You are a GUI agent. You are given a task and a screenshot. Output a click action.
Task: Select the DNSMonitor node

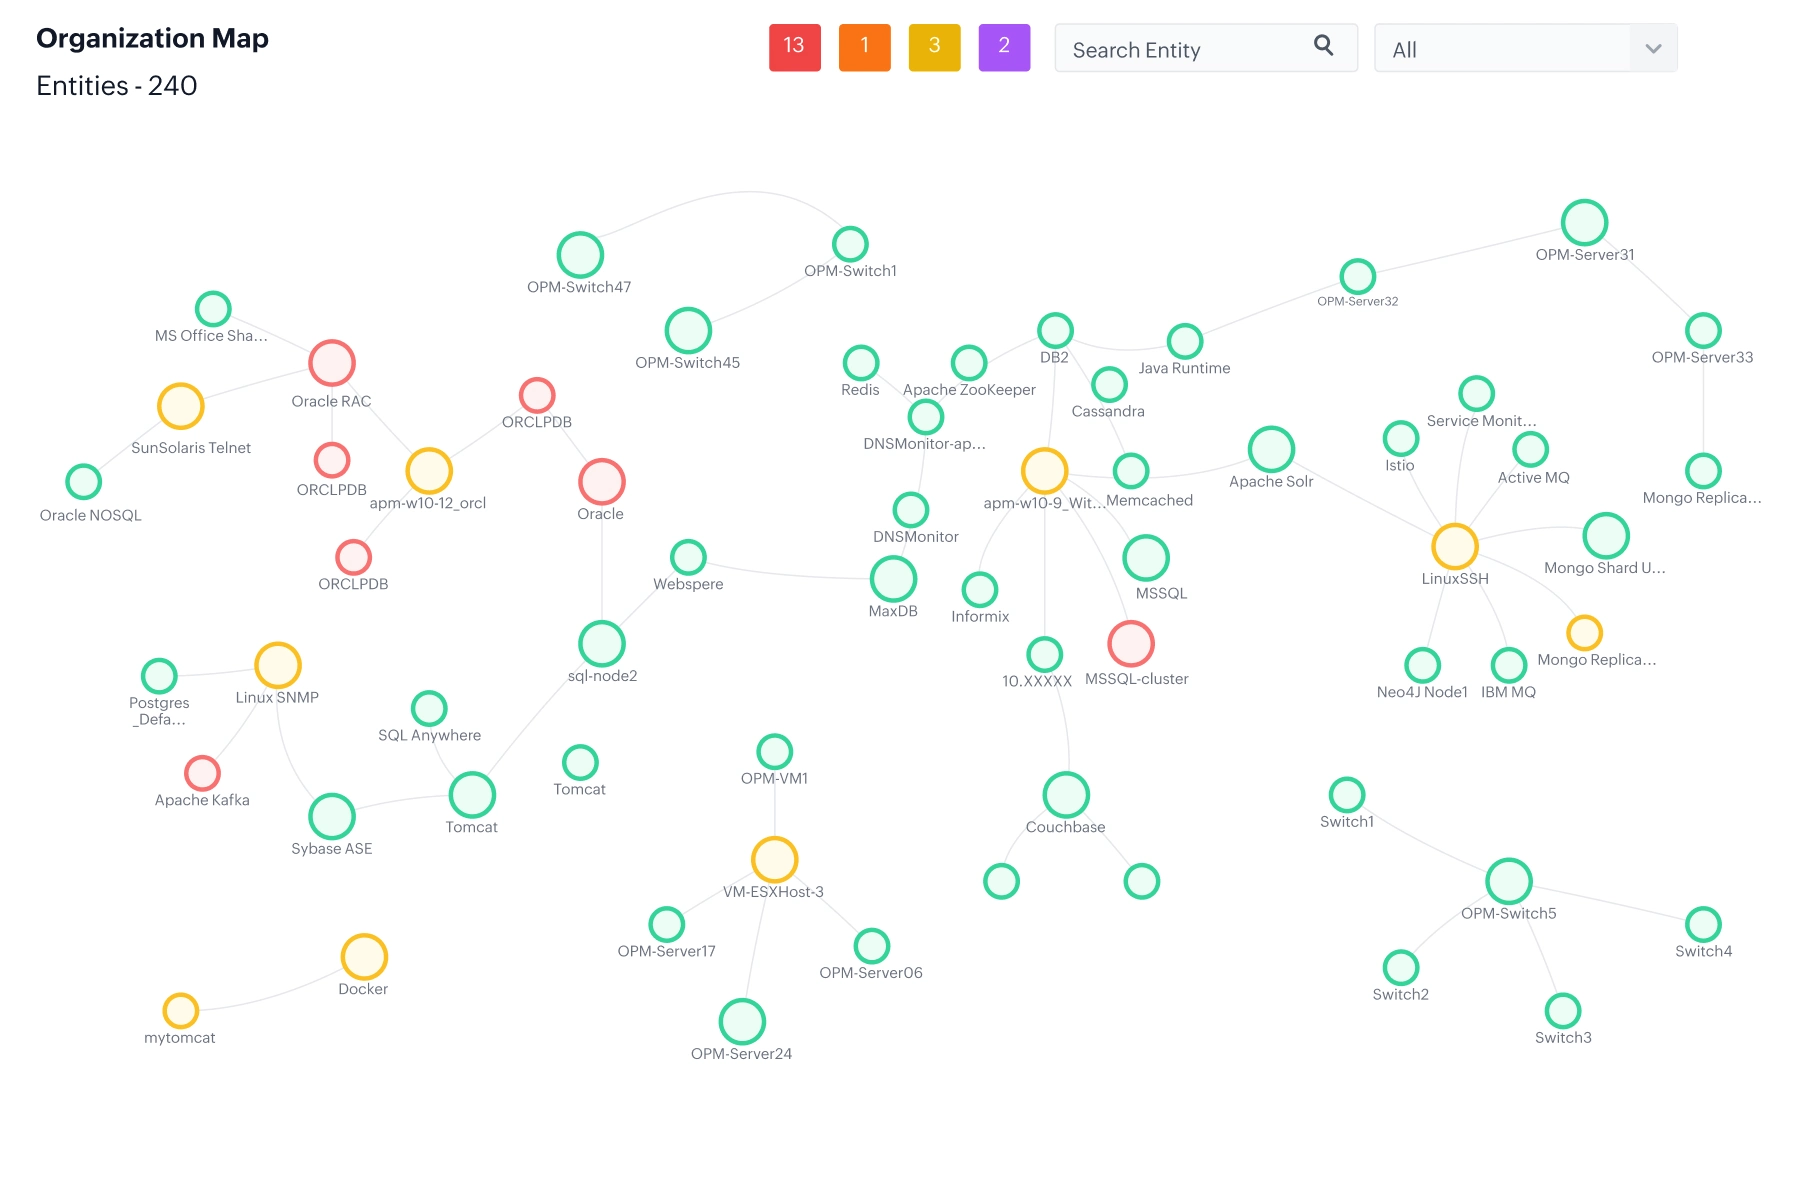[911, 510]
